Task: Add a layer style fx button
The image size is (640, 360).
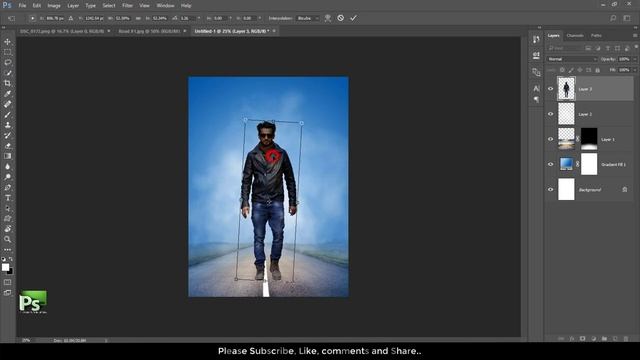Action: point(572,338)
